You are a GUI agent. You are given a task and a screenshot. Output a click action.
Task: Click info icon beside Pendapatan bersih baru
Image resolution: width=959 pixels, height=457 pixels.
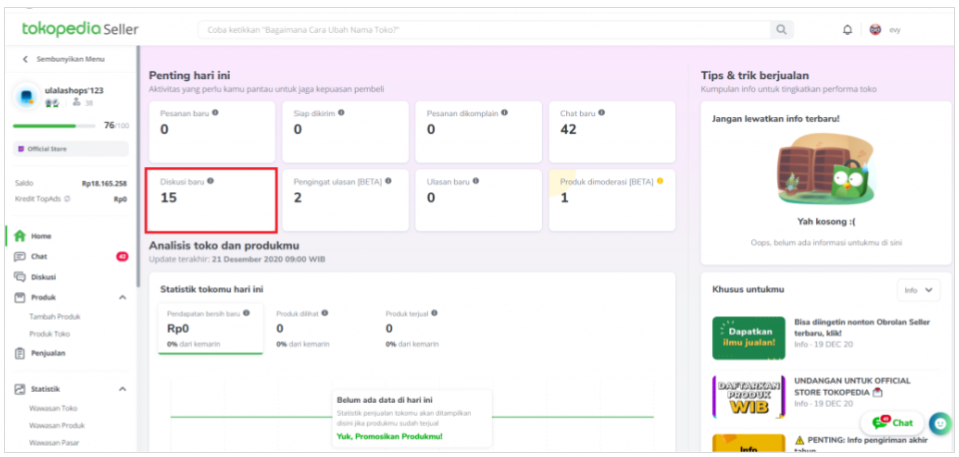246,313
